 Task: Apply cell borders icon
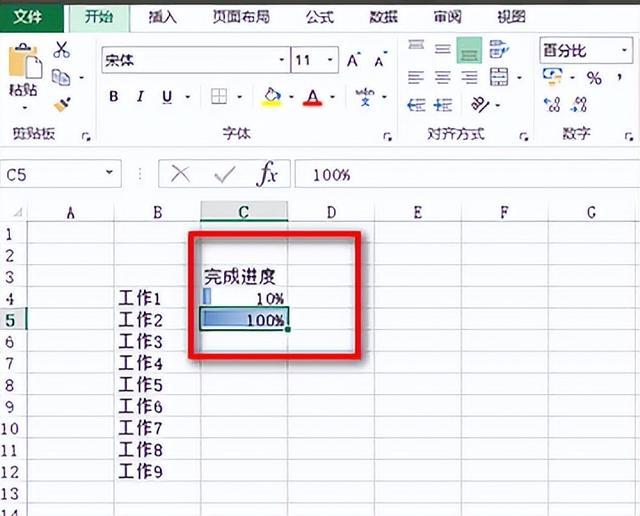click(x=219, y=97)
